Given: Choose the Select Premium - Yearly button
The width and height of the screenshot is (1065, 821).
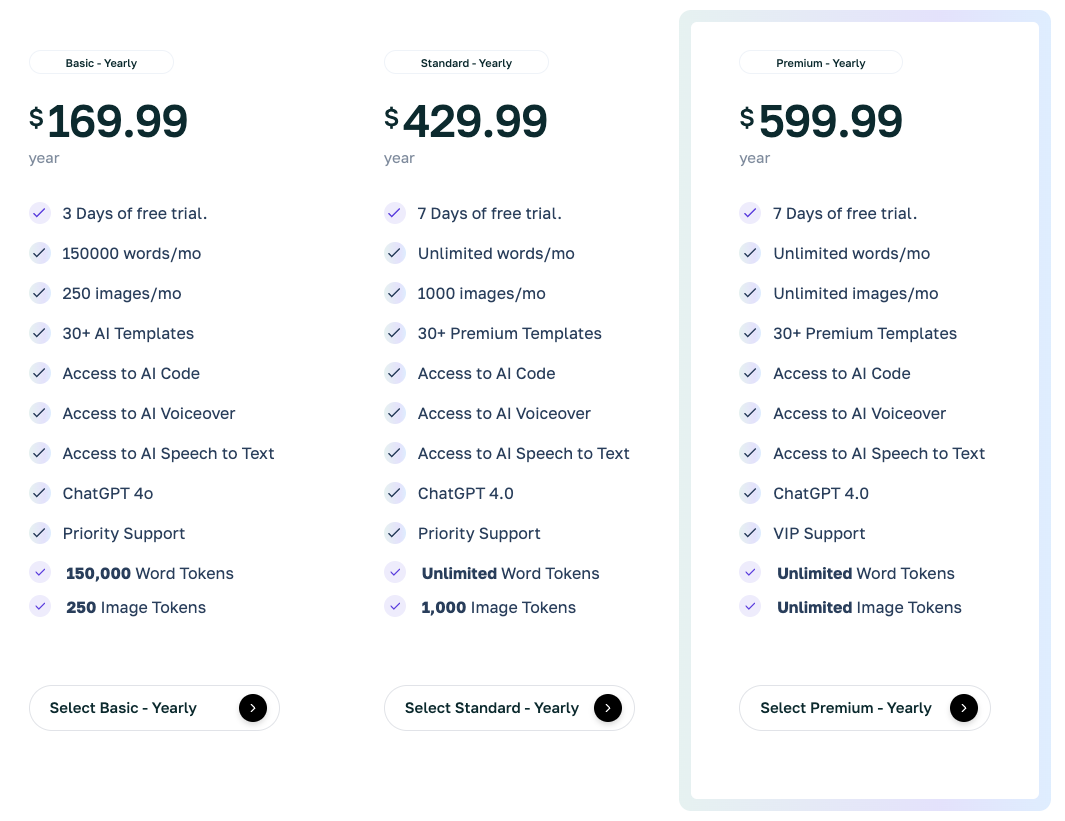Looking at the screenshot, I should pyautogui.click(x=846, y=708).
